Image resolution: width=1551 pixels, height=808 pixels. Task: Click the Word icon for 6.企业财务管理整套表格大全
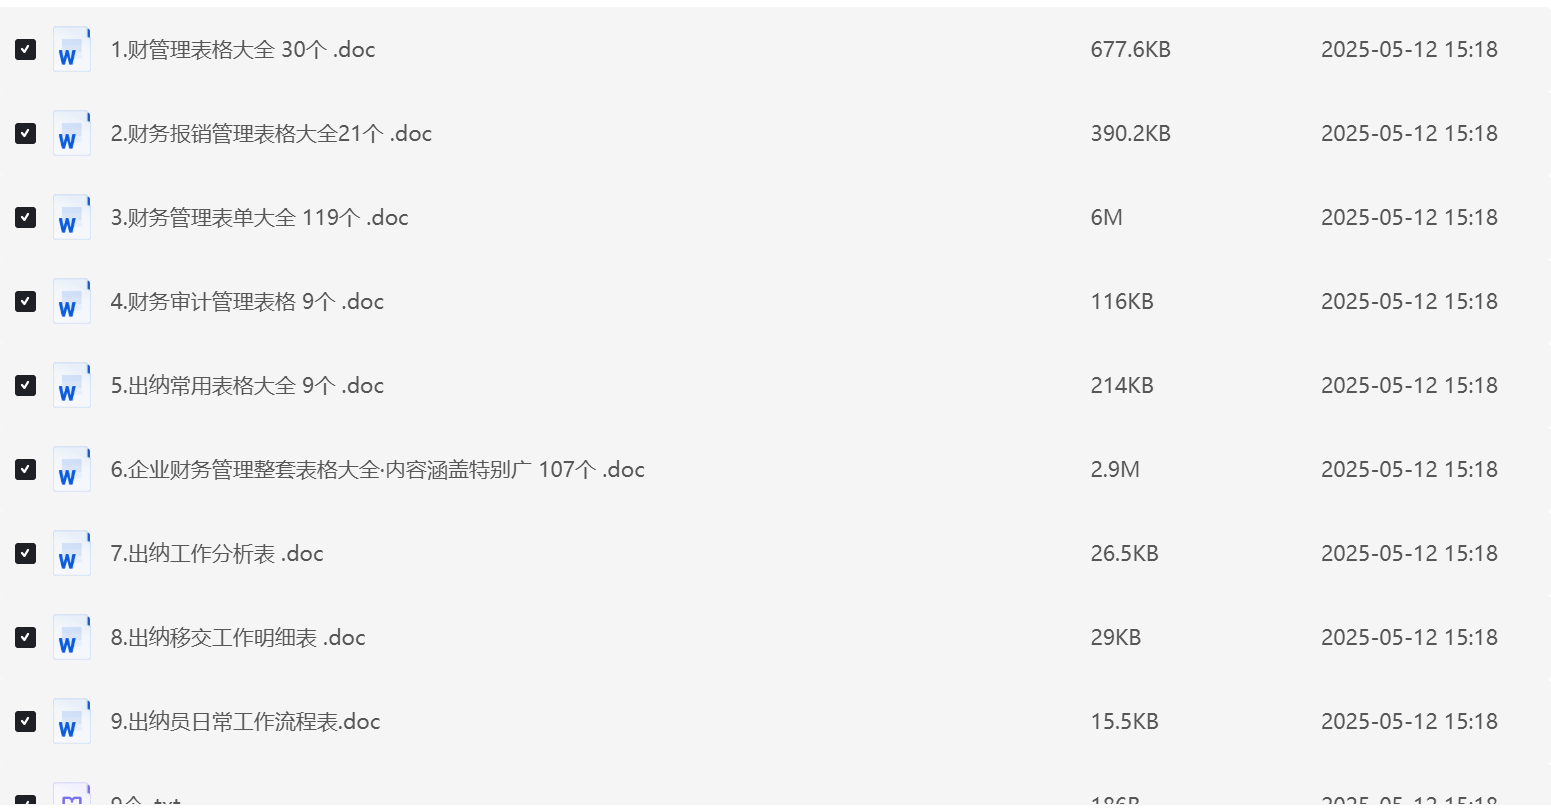point(71,469)
